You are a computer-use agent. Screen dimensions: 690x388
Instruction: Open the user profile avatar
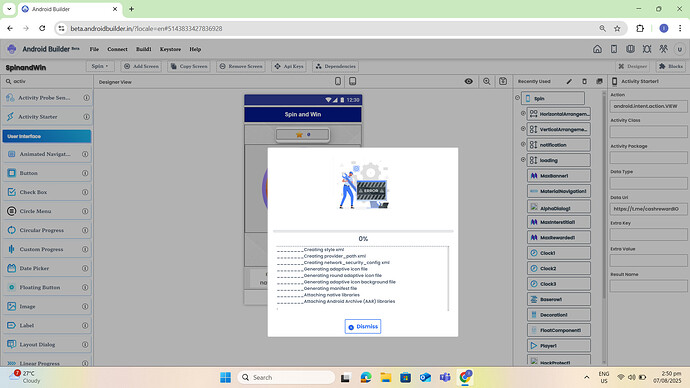coord(680,49)
